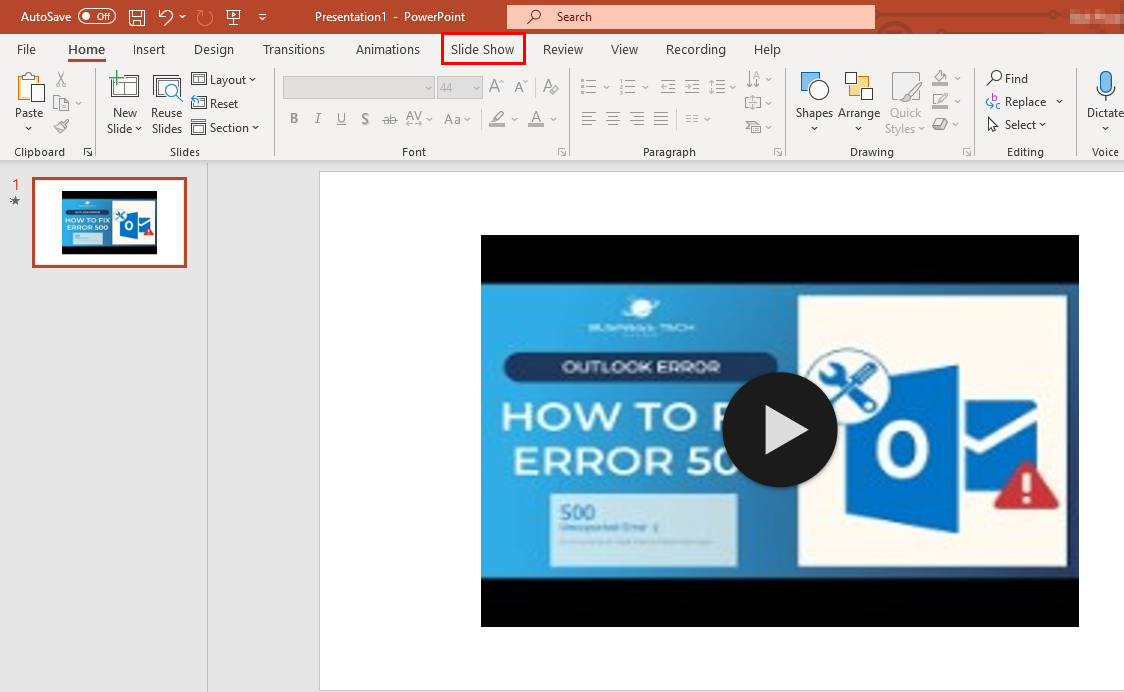Click the Reuse Slides icon
Viewport: 1124px width, 692px height.
tap(167, 87)
